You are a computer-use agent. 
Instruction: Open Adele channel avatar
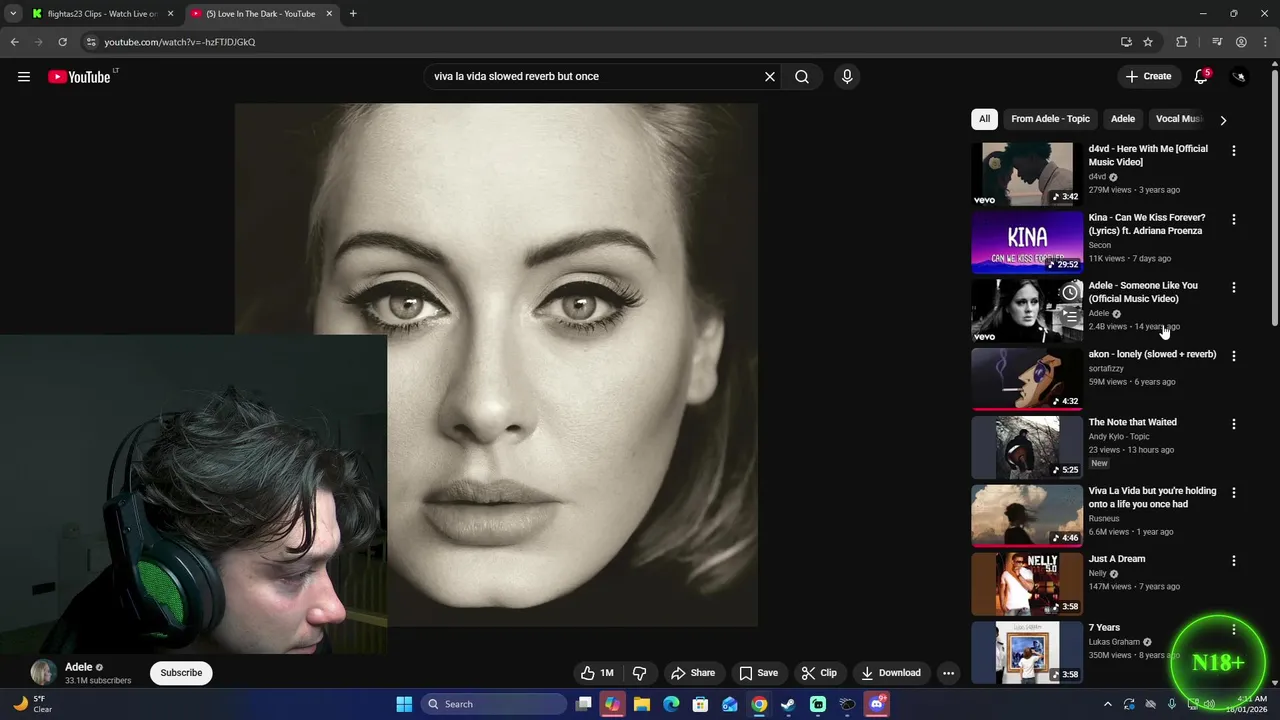click(43, 673)
